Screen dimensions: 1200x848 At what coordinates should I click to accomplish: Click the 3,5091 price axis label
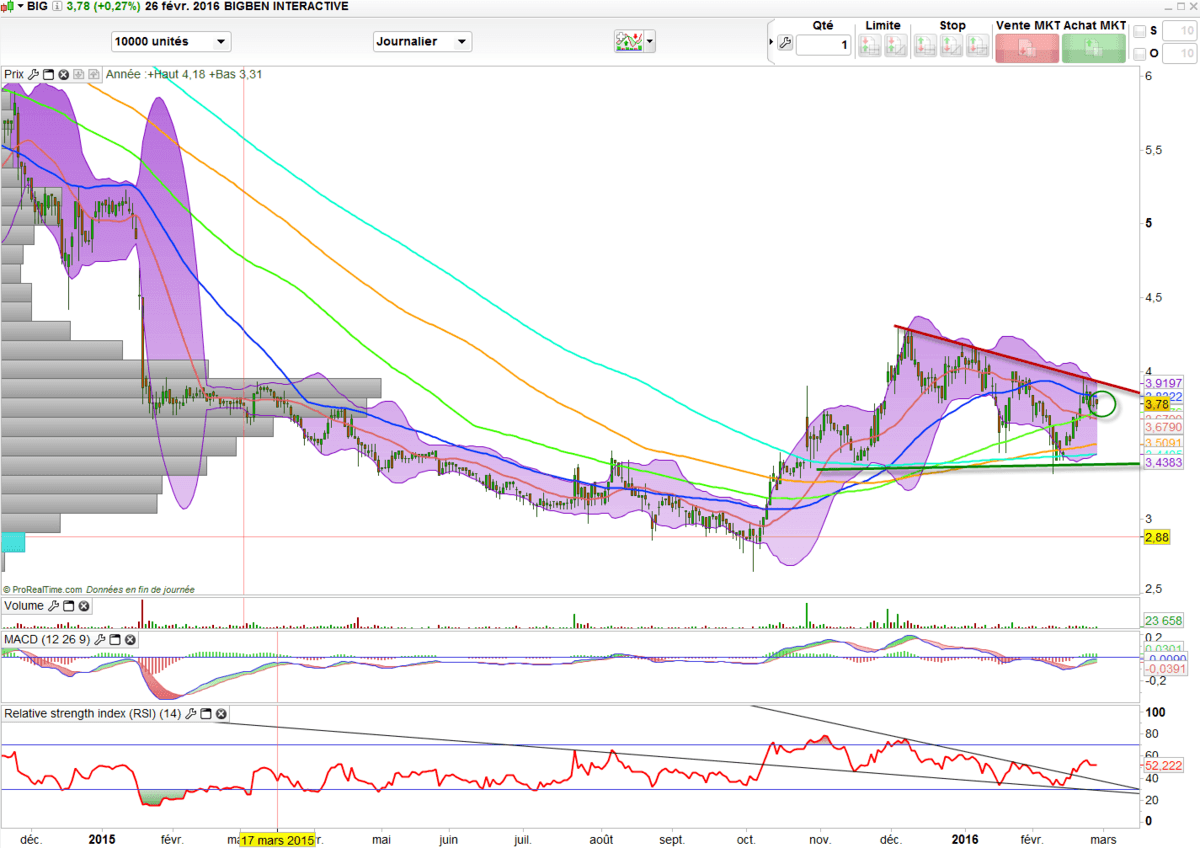[1164, 442]
